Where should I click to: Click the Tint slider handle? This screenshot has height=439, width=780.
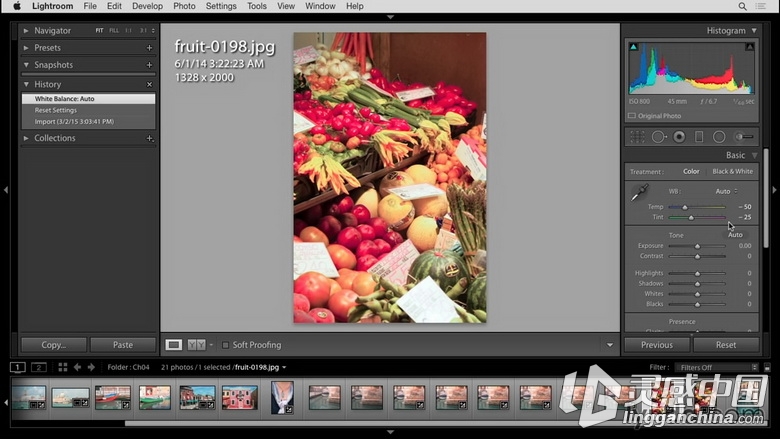[691, 217]
